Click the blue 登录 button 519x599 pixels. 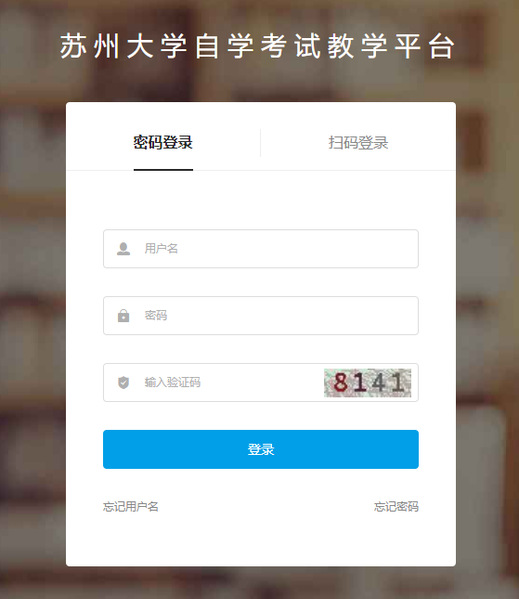point(261,449)
